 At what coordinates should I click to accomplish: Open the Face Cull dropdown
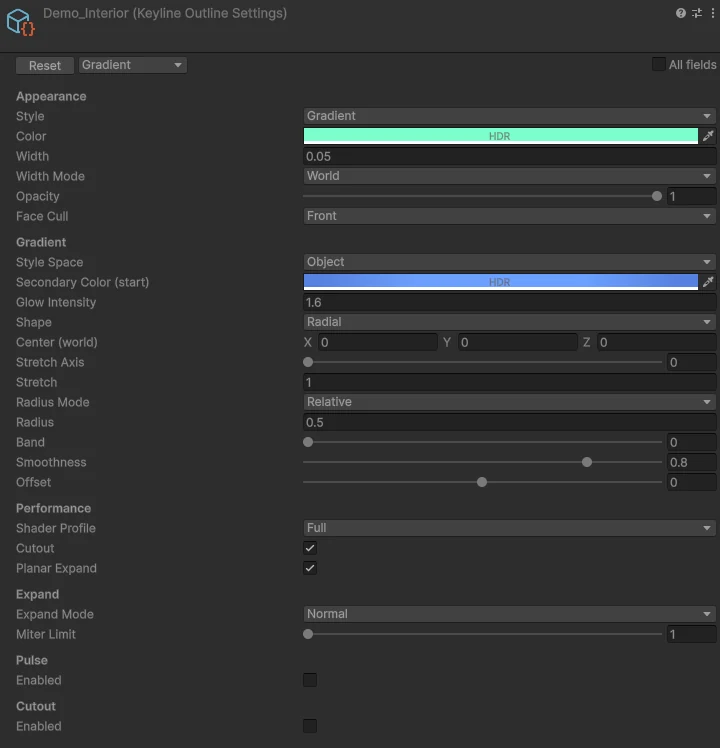[x=510, y=216]
